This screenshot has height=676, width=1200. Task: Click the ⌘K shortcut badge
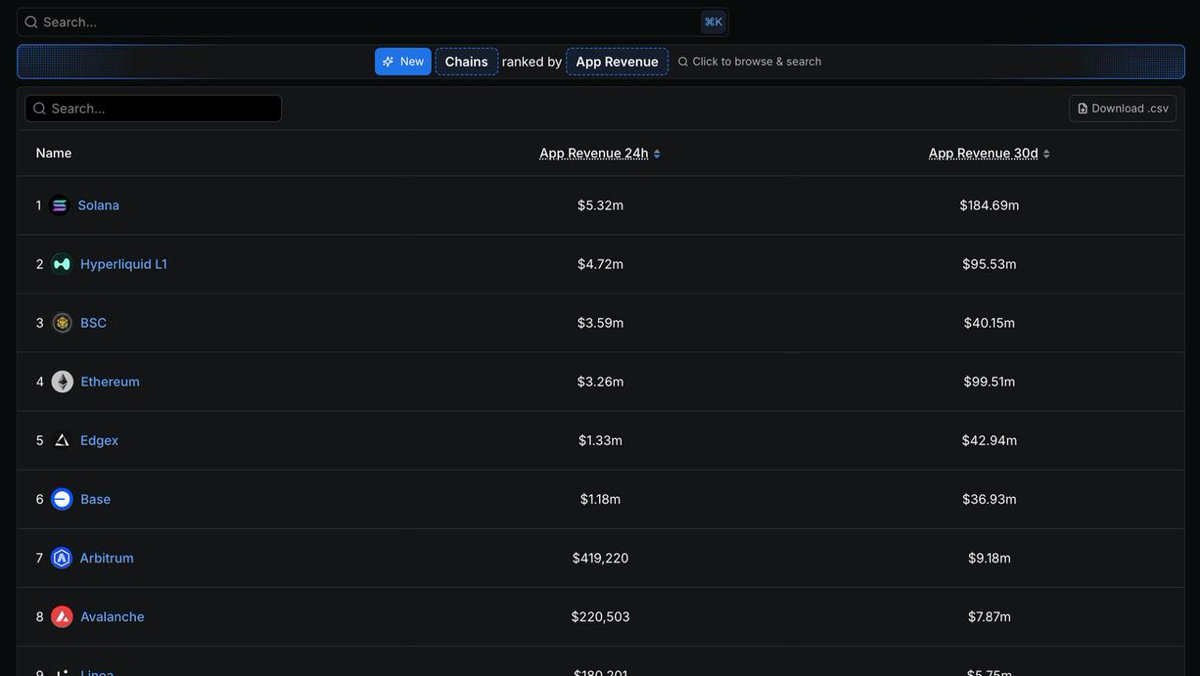coord(713,22)
